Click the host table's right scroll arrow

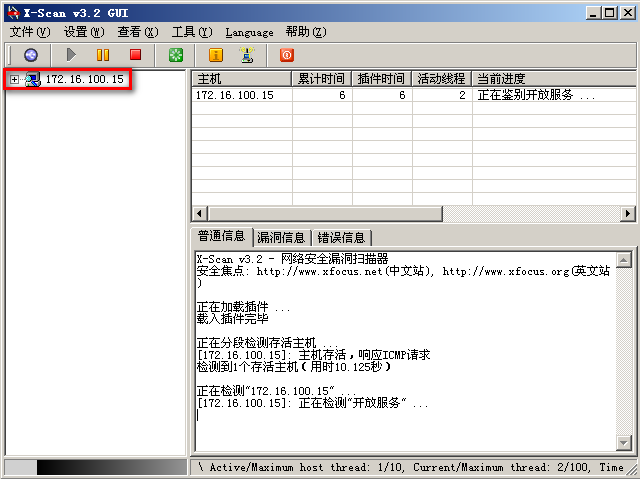627,213
